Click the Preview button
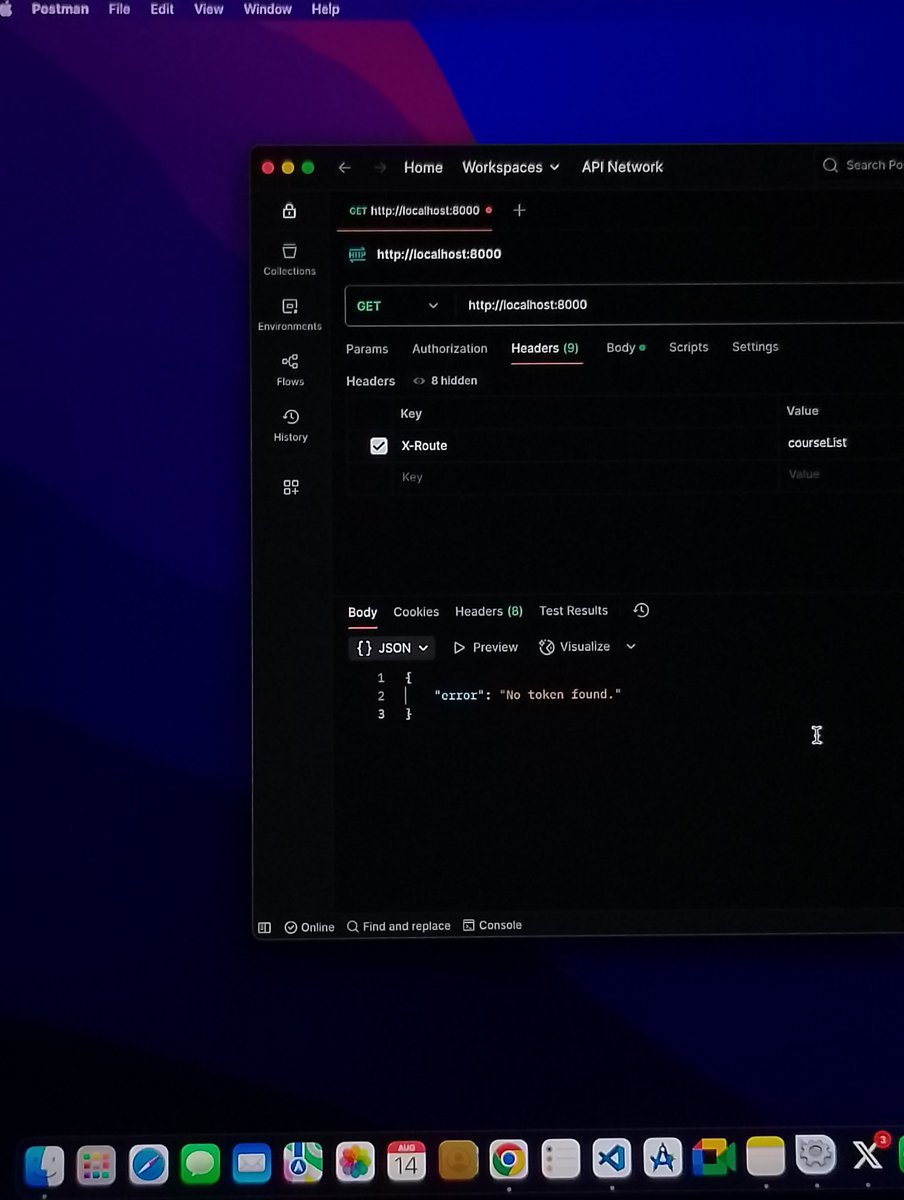This screenshot has height=1200, width=904. (486, 647)
